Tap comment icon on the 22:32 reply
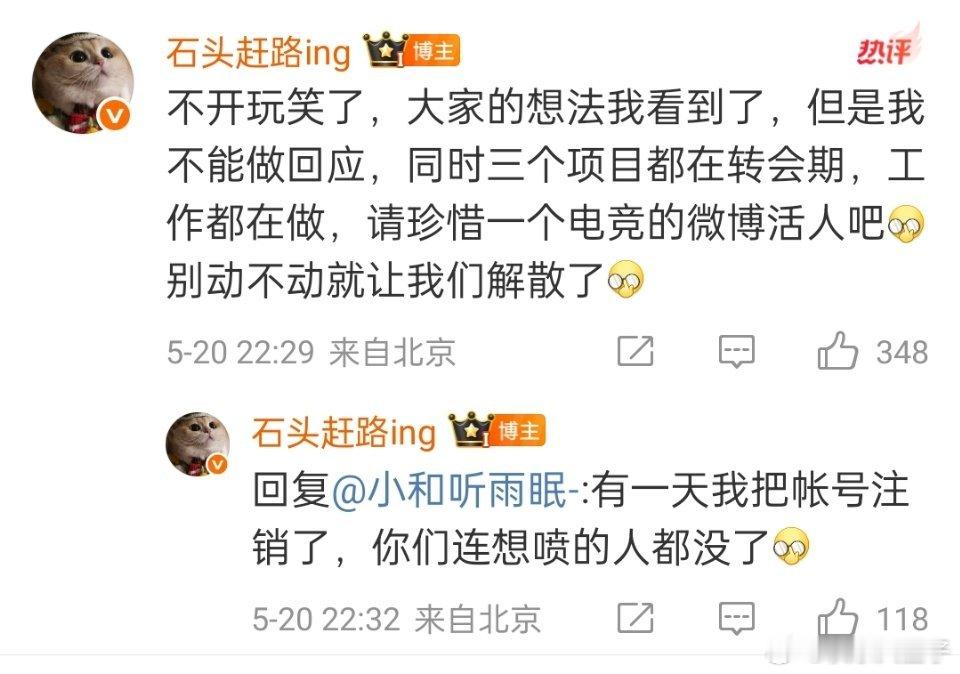960x674 pixels. (x=737, y=618)
